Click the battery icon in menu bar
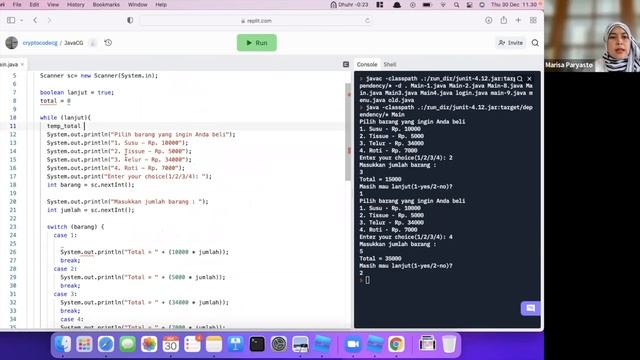Viewport: 640px width, 360px height. coord(427,4)
